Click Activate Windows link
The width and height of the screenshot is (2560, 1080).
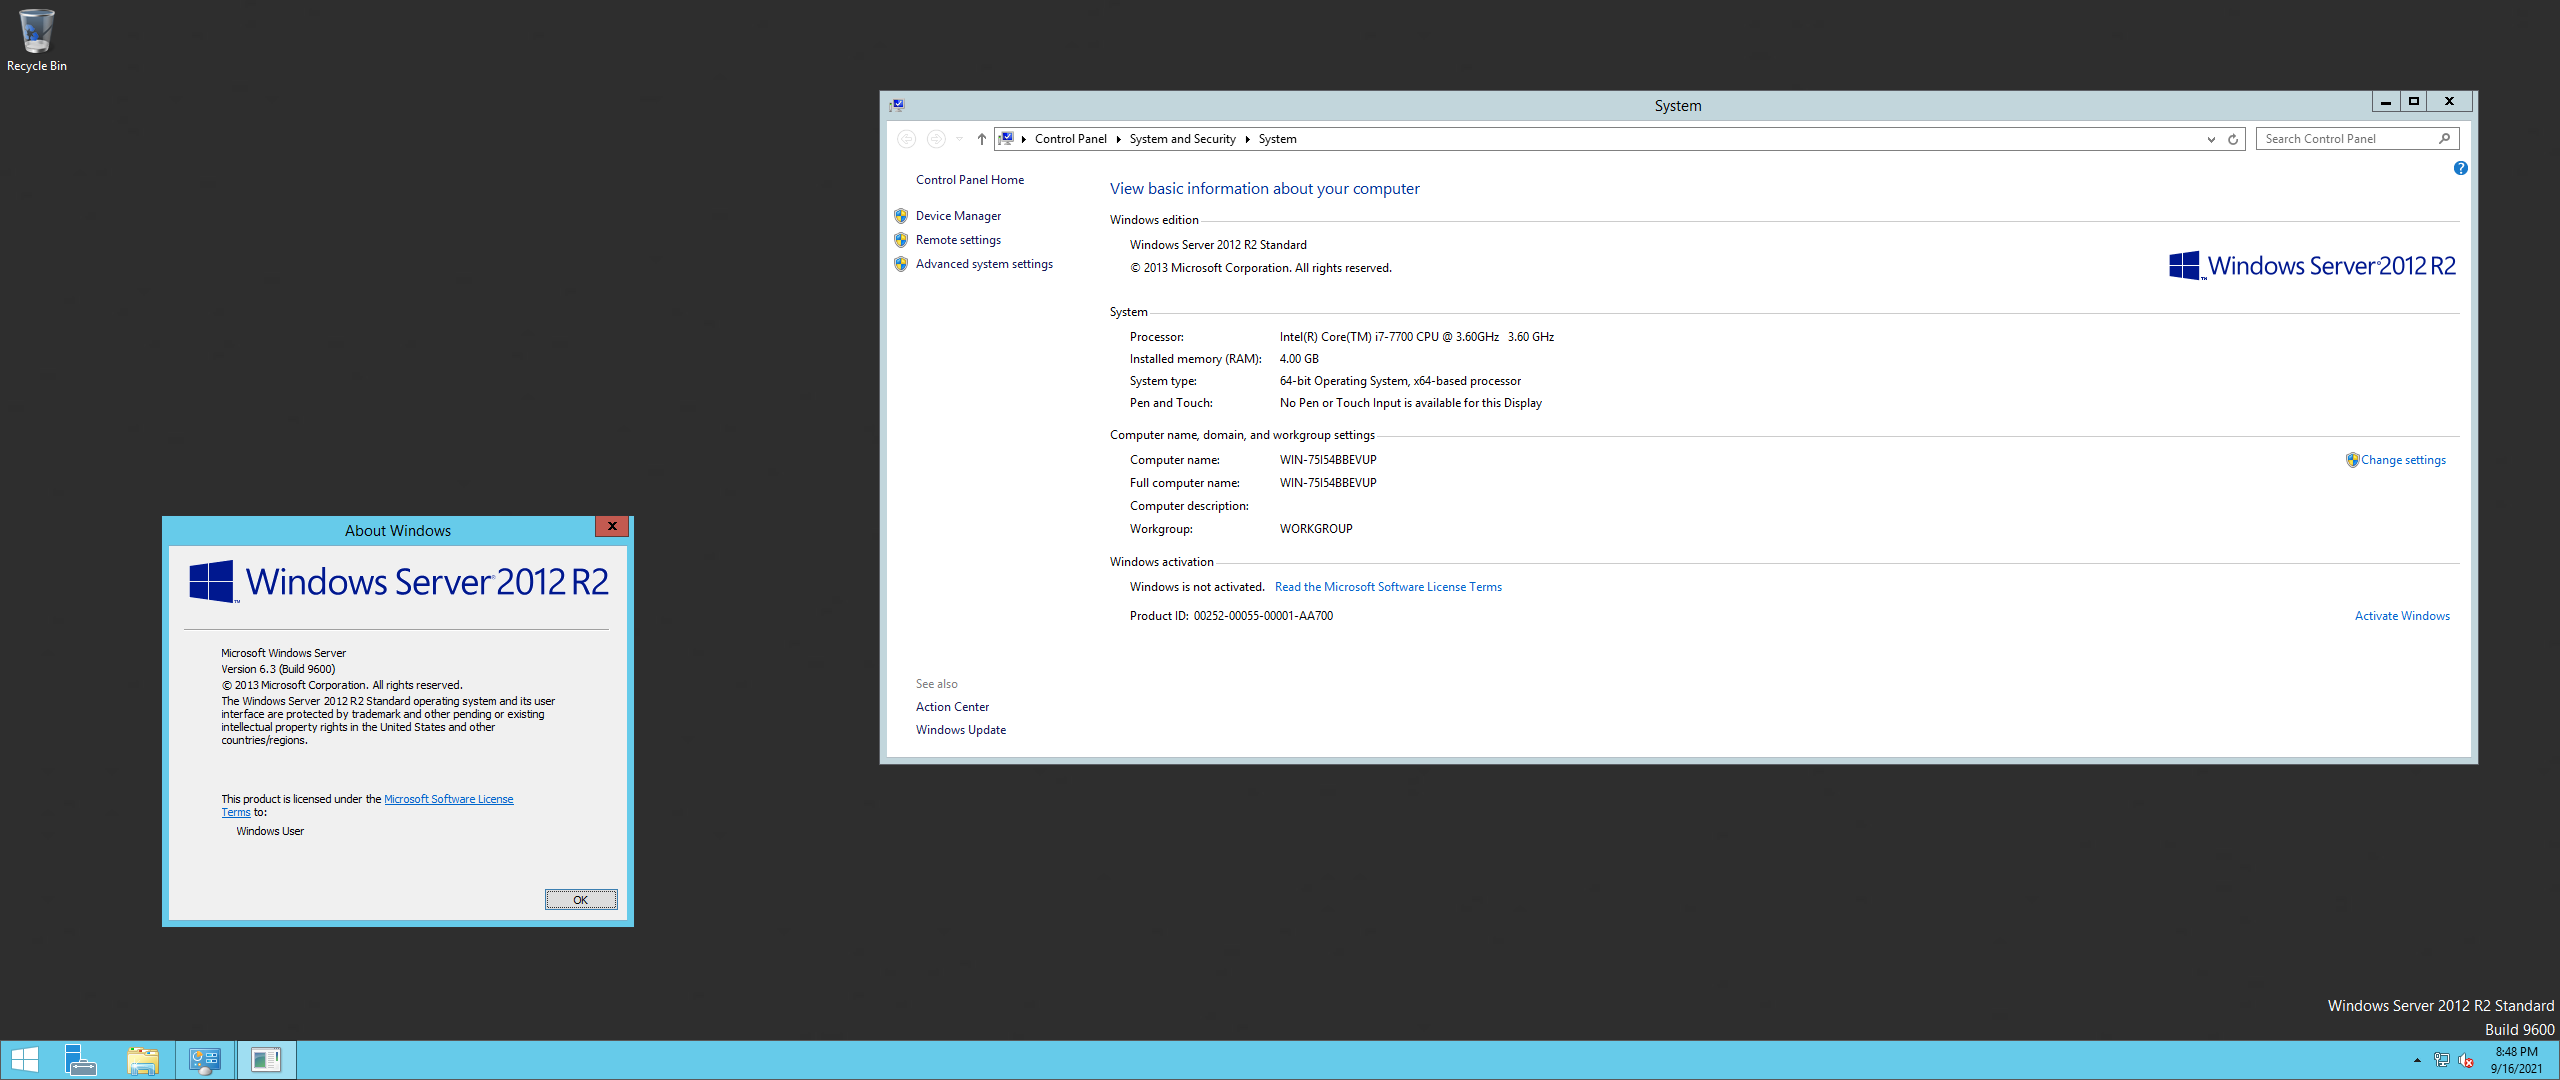[2402, 616]
